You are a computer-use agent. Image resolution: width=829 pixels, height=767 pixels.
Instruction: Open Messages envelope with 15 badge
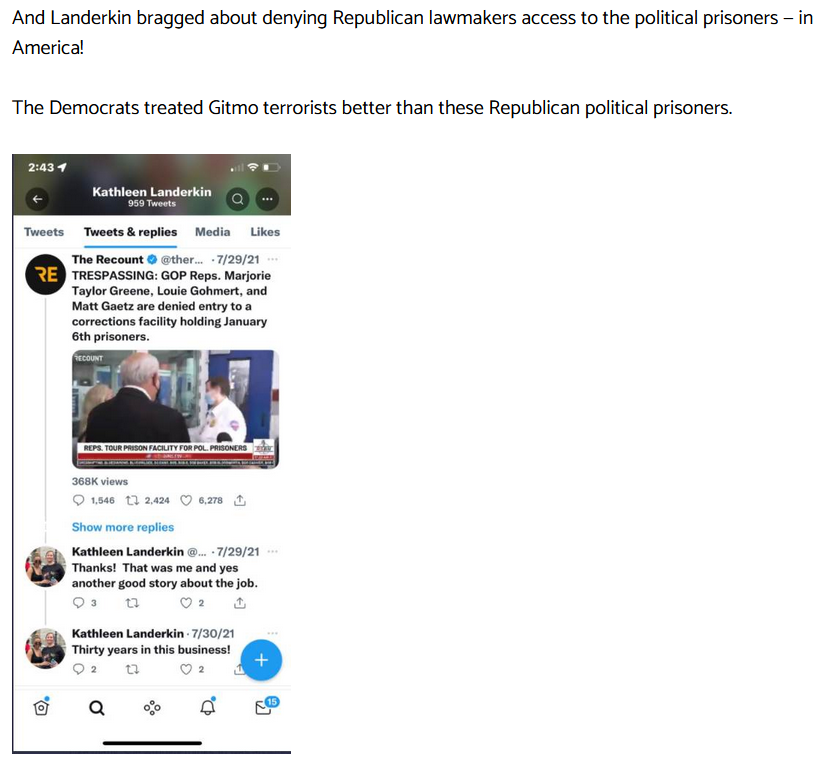[266, 706]
